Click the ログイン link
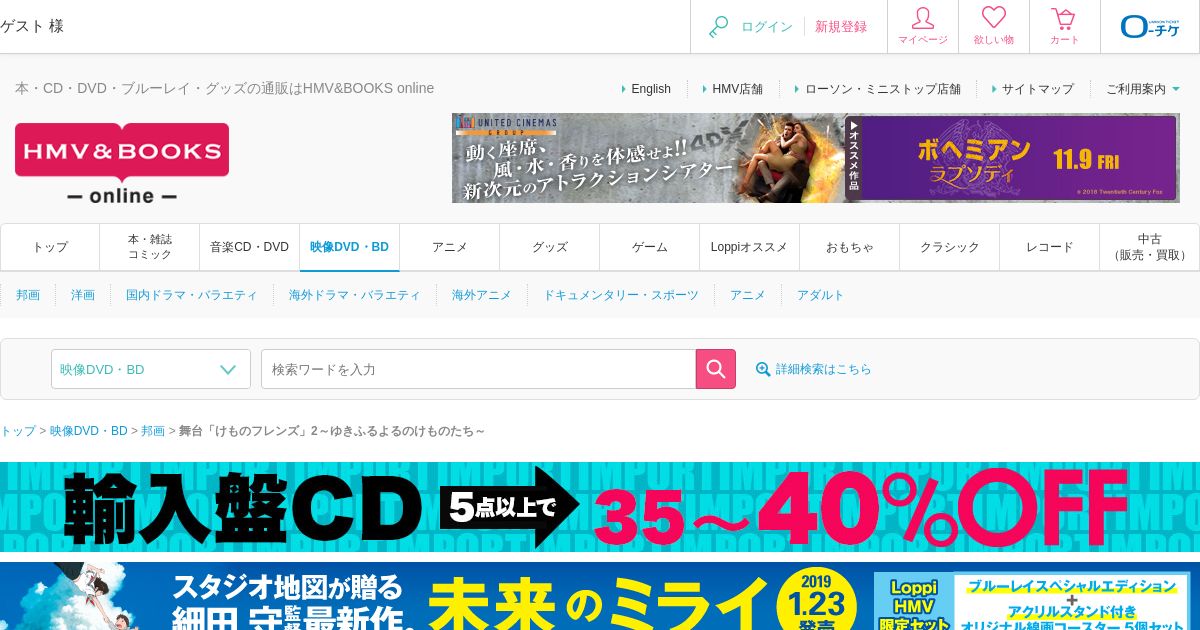This screenshot has height=630, width=1200. click(x=767, y=27)
